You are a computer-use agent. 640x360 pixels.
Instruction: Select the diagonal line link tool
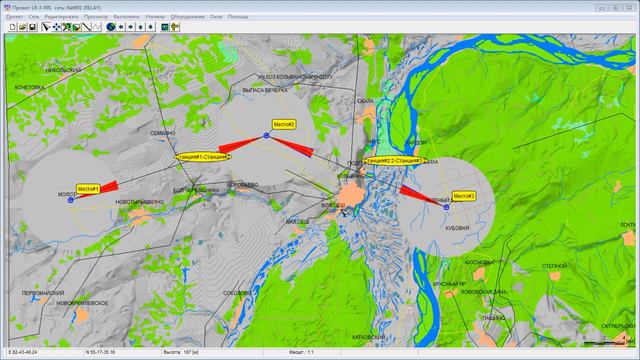point(86,27)
